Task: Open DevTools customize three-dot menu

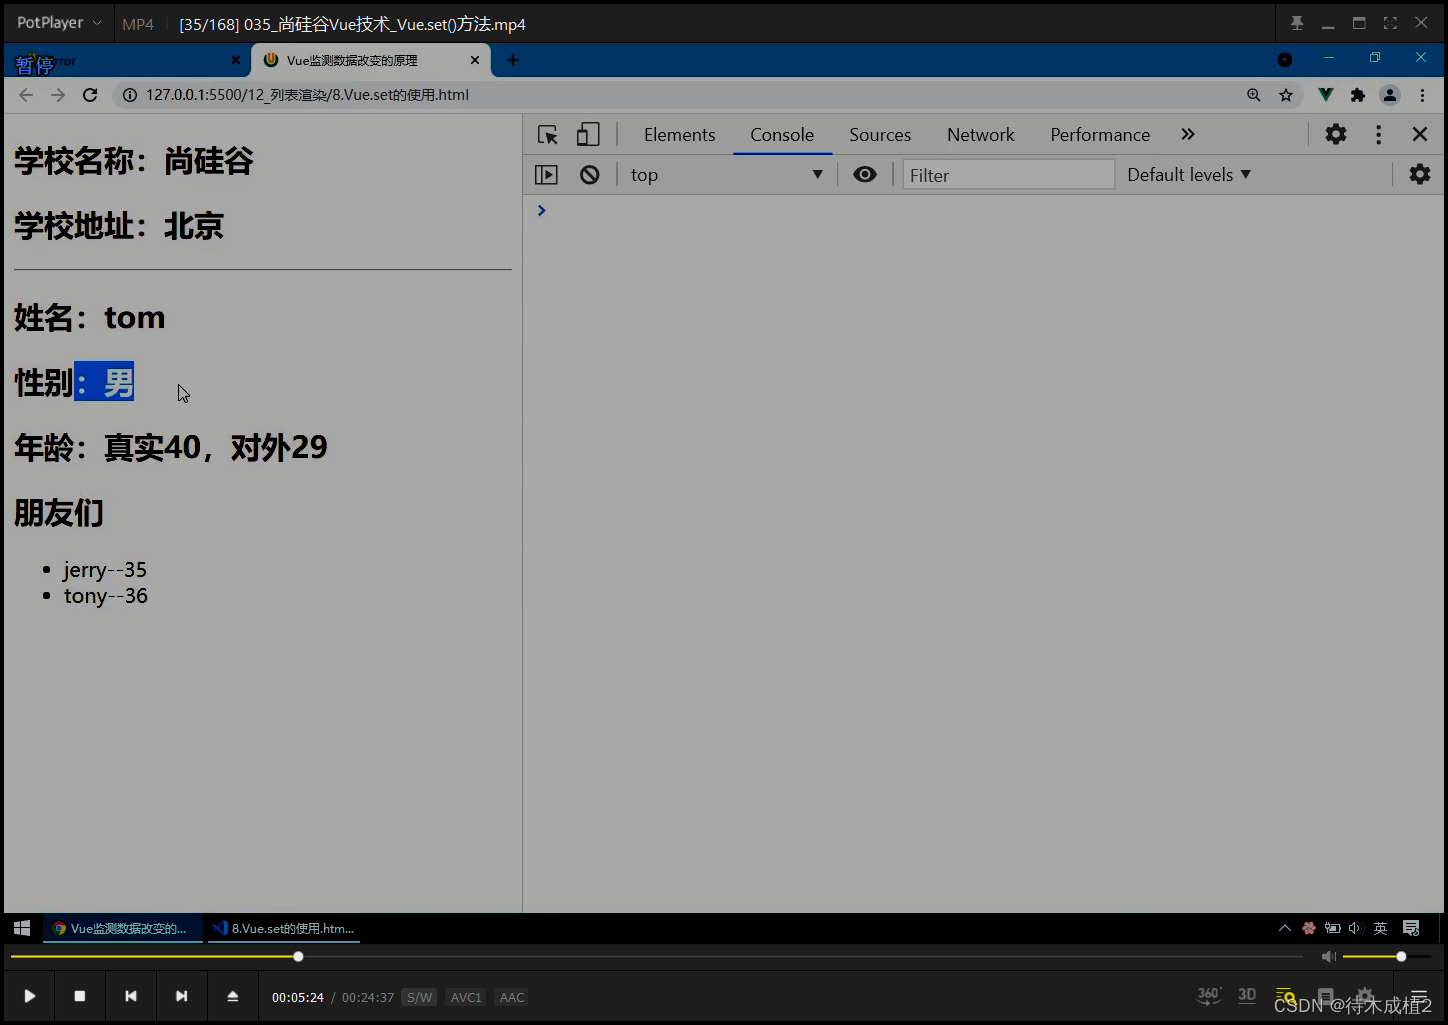Action: [1379, 135]
